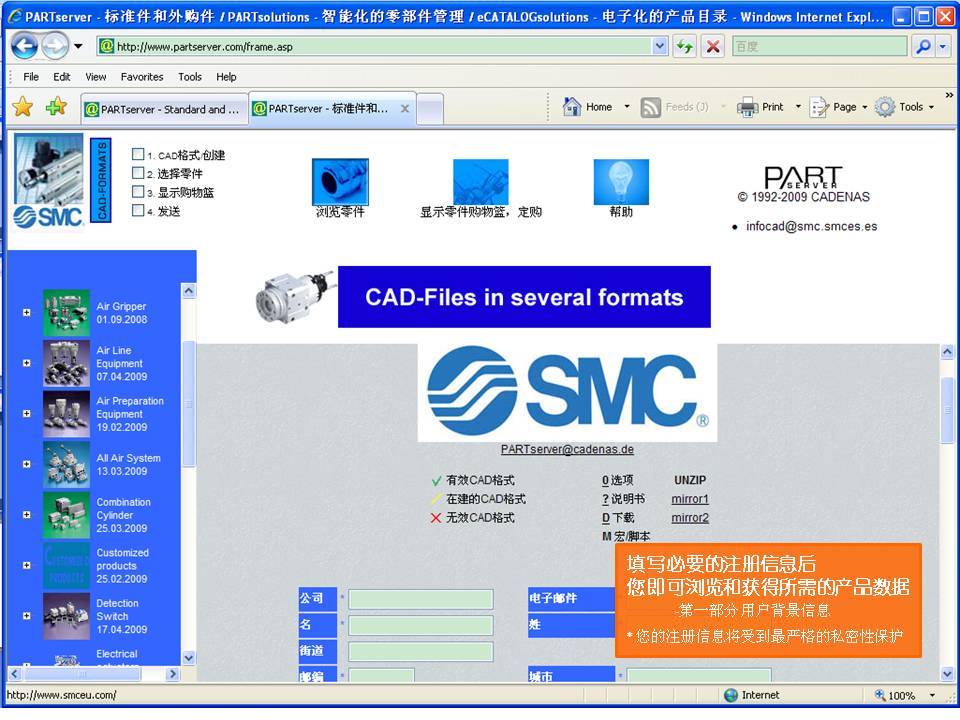This screenshot has width=960, height=720.
Task: Open the zoom level dropdown arrow
Action: tap(932, 696)
